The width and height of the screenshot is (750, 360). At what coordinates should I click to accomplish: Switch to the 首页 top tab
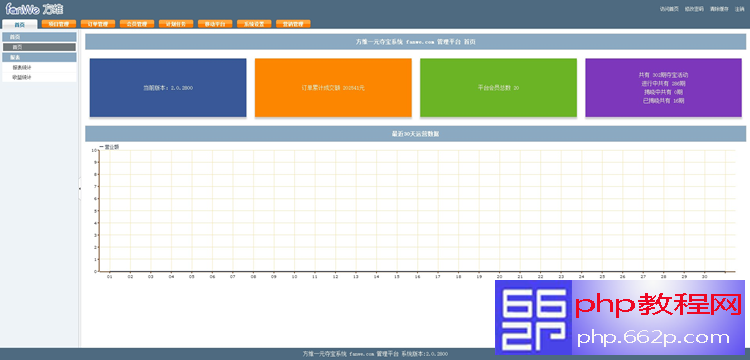20,24
